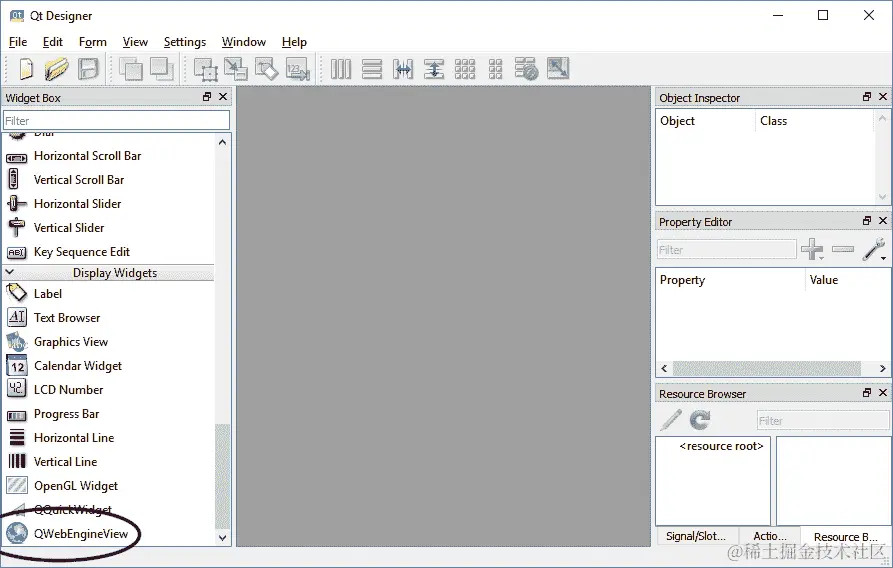
Task: Float the Widget Box panel
Action: coord(207,97)
